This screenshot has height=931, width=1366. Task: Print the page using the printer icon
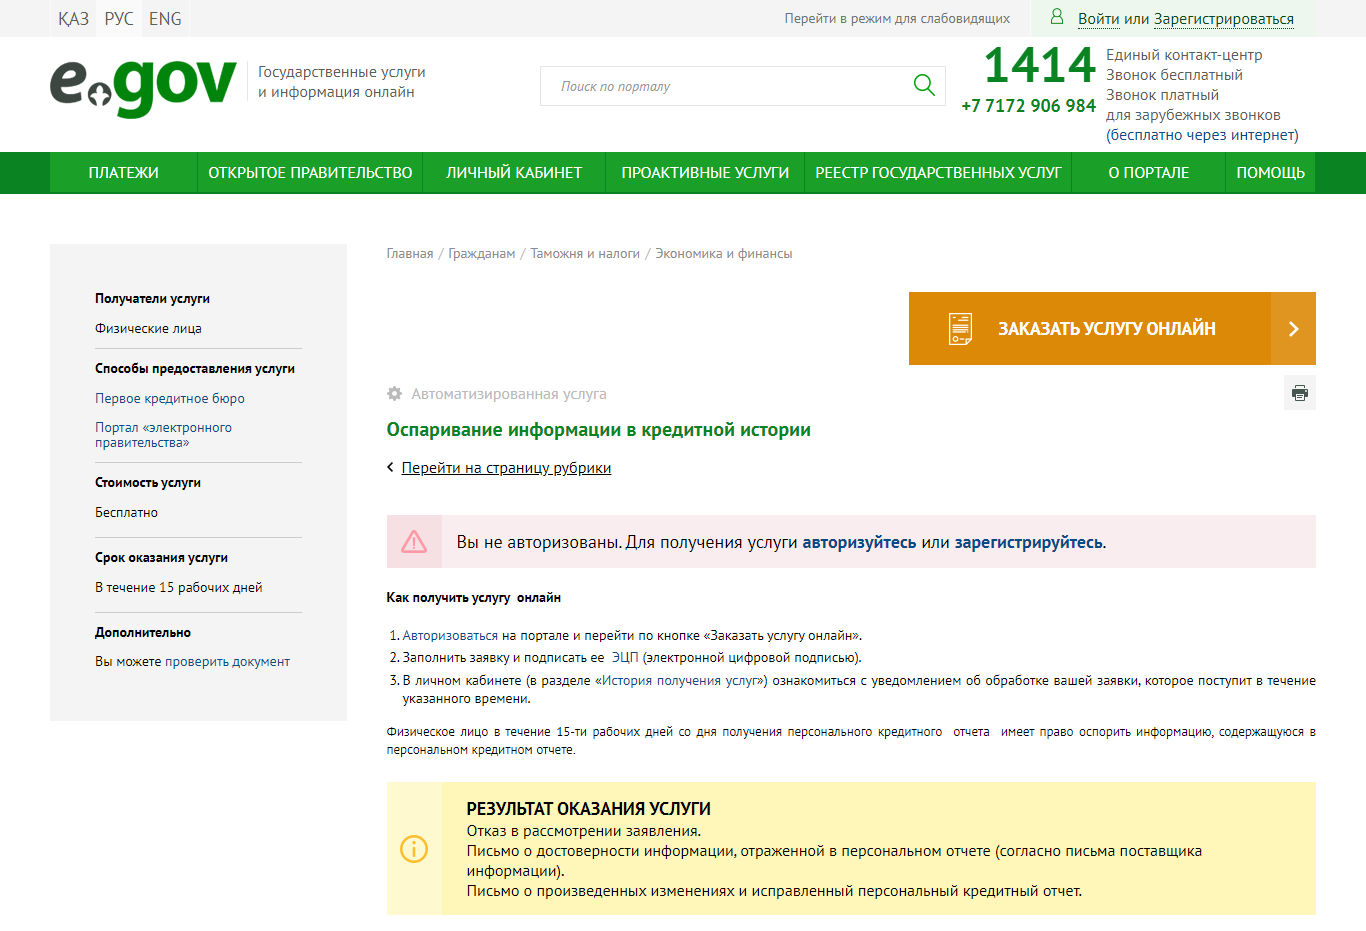click(1299, 393)
